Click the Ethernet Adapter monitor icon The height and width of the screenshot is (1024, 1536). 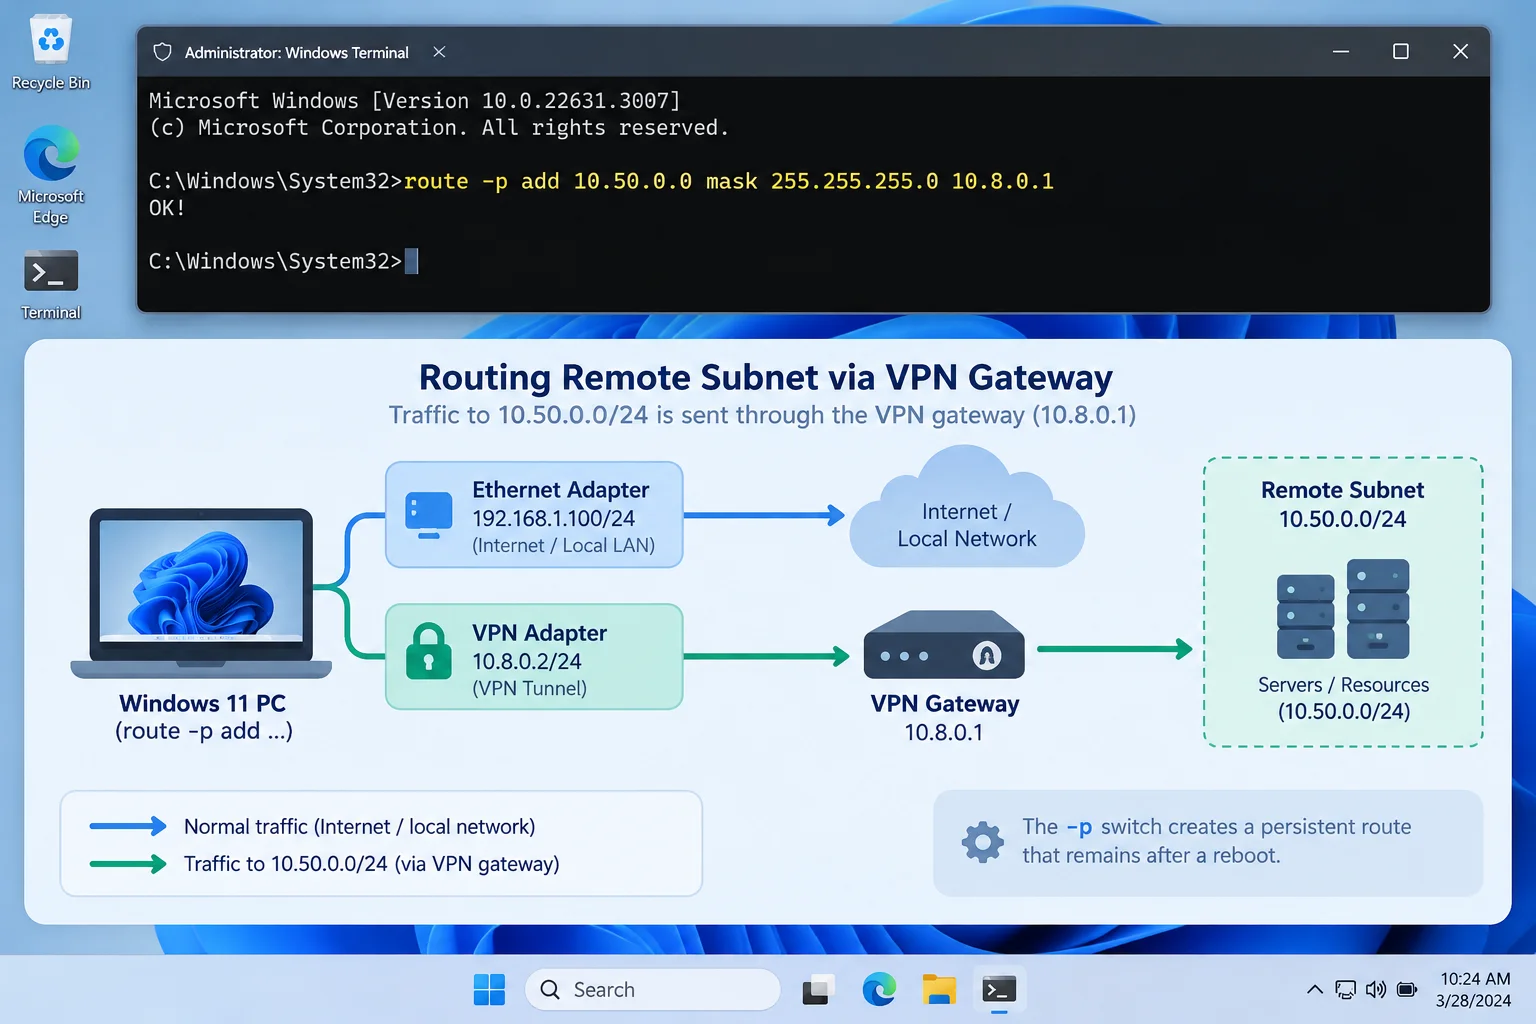(429, 515)
